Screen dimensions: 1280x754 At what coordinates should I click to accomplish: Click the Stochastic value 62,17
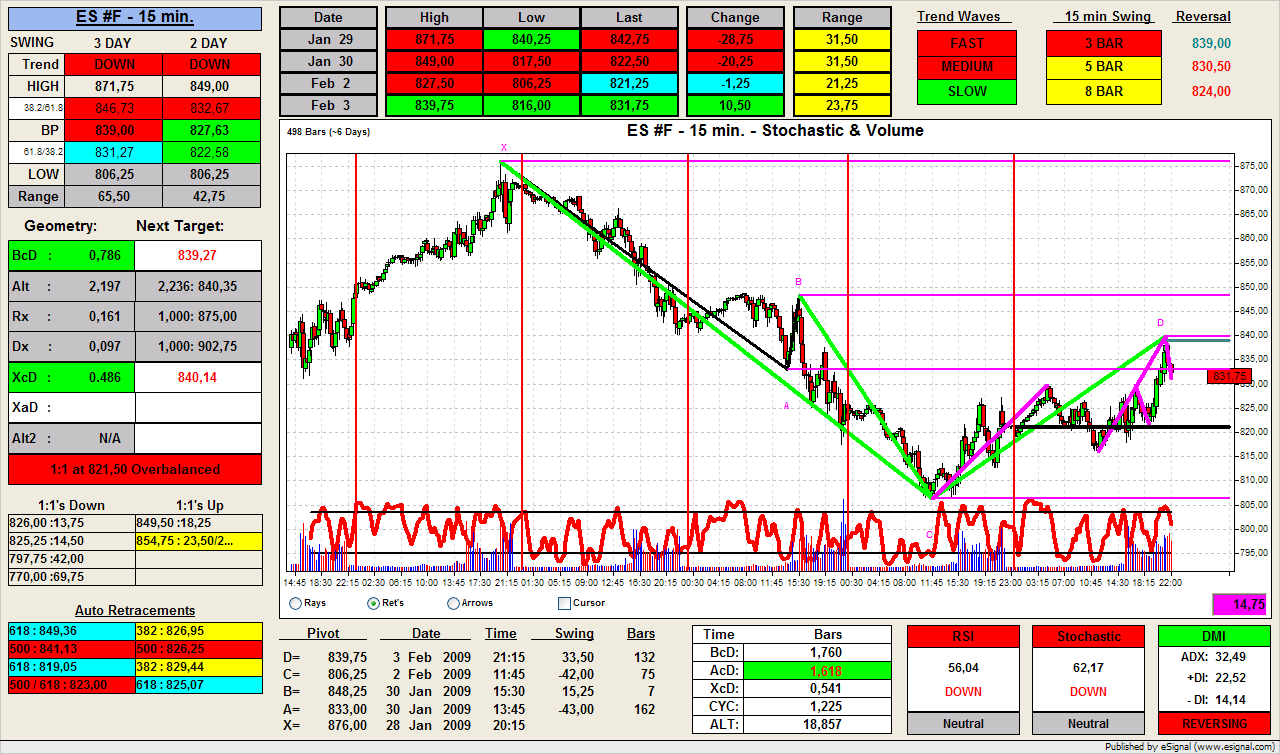(1088, 667)
